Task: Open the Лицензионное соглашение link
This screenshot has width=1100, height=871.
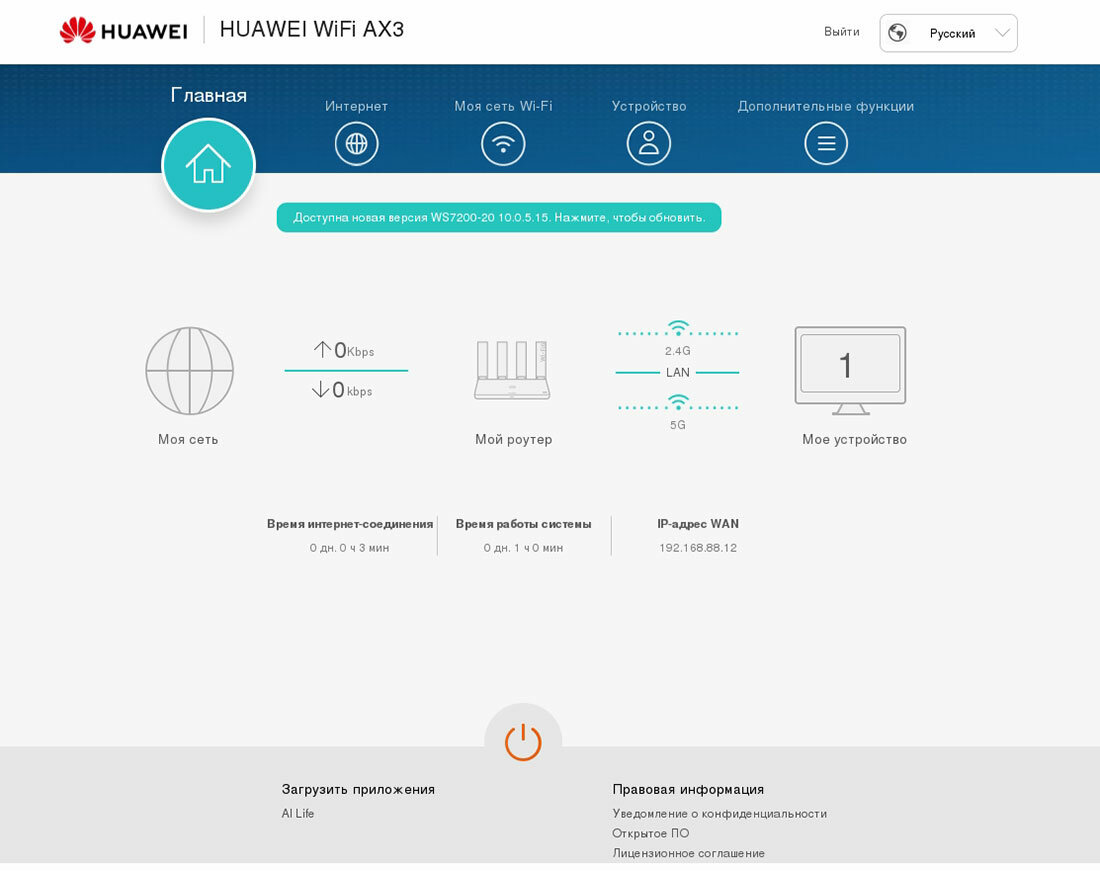Action: pos(688,853)
